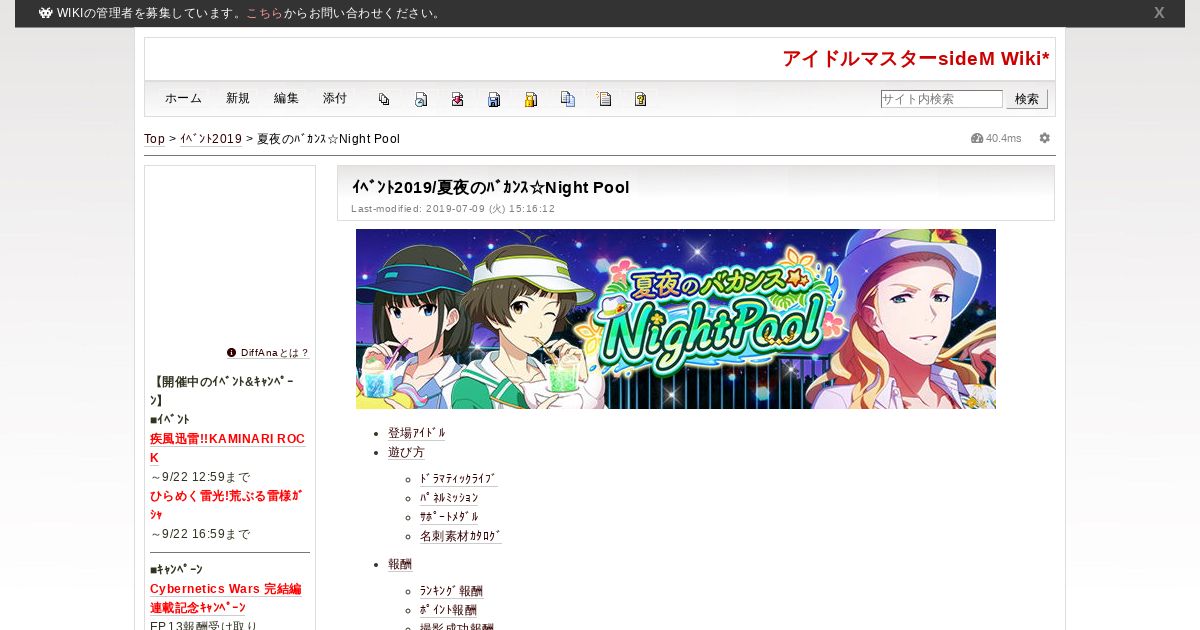Click the padlock freeze page icon
The height and width of the screenshot is (630, 1200).
click(531, 99)
